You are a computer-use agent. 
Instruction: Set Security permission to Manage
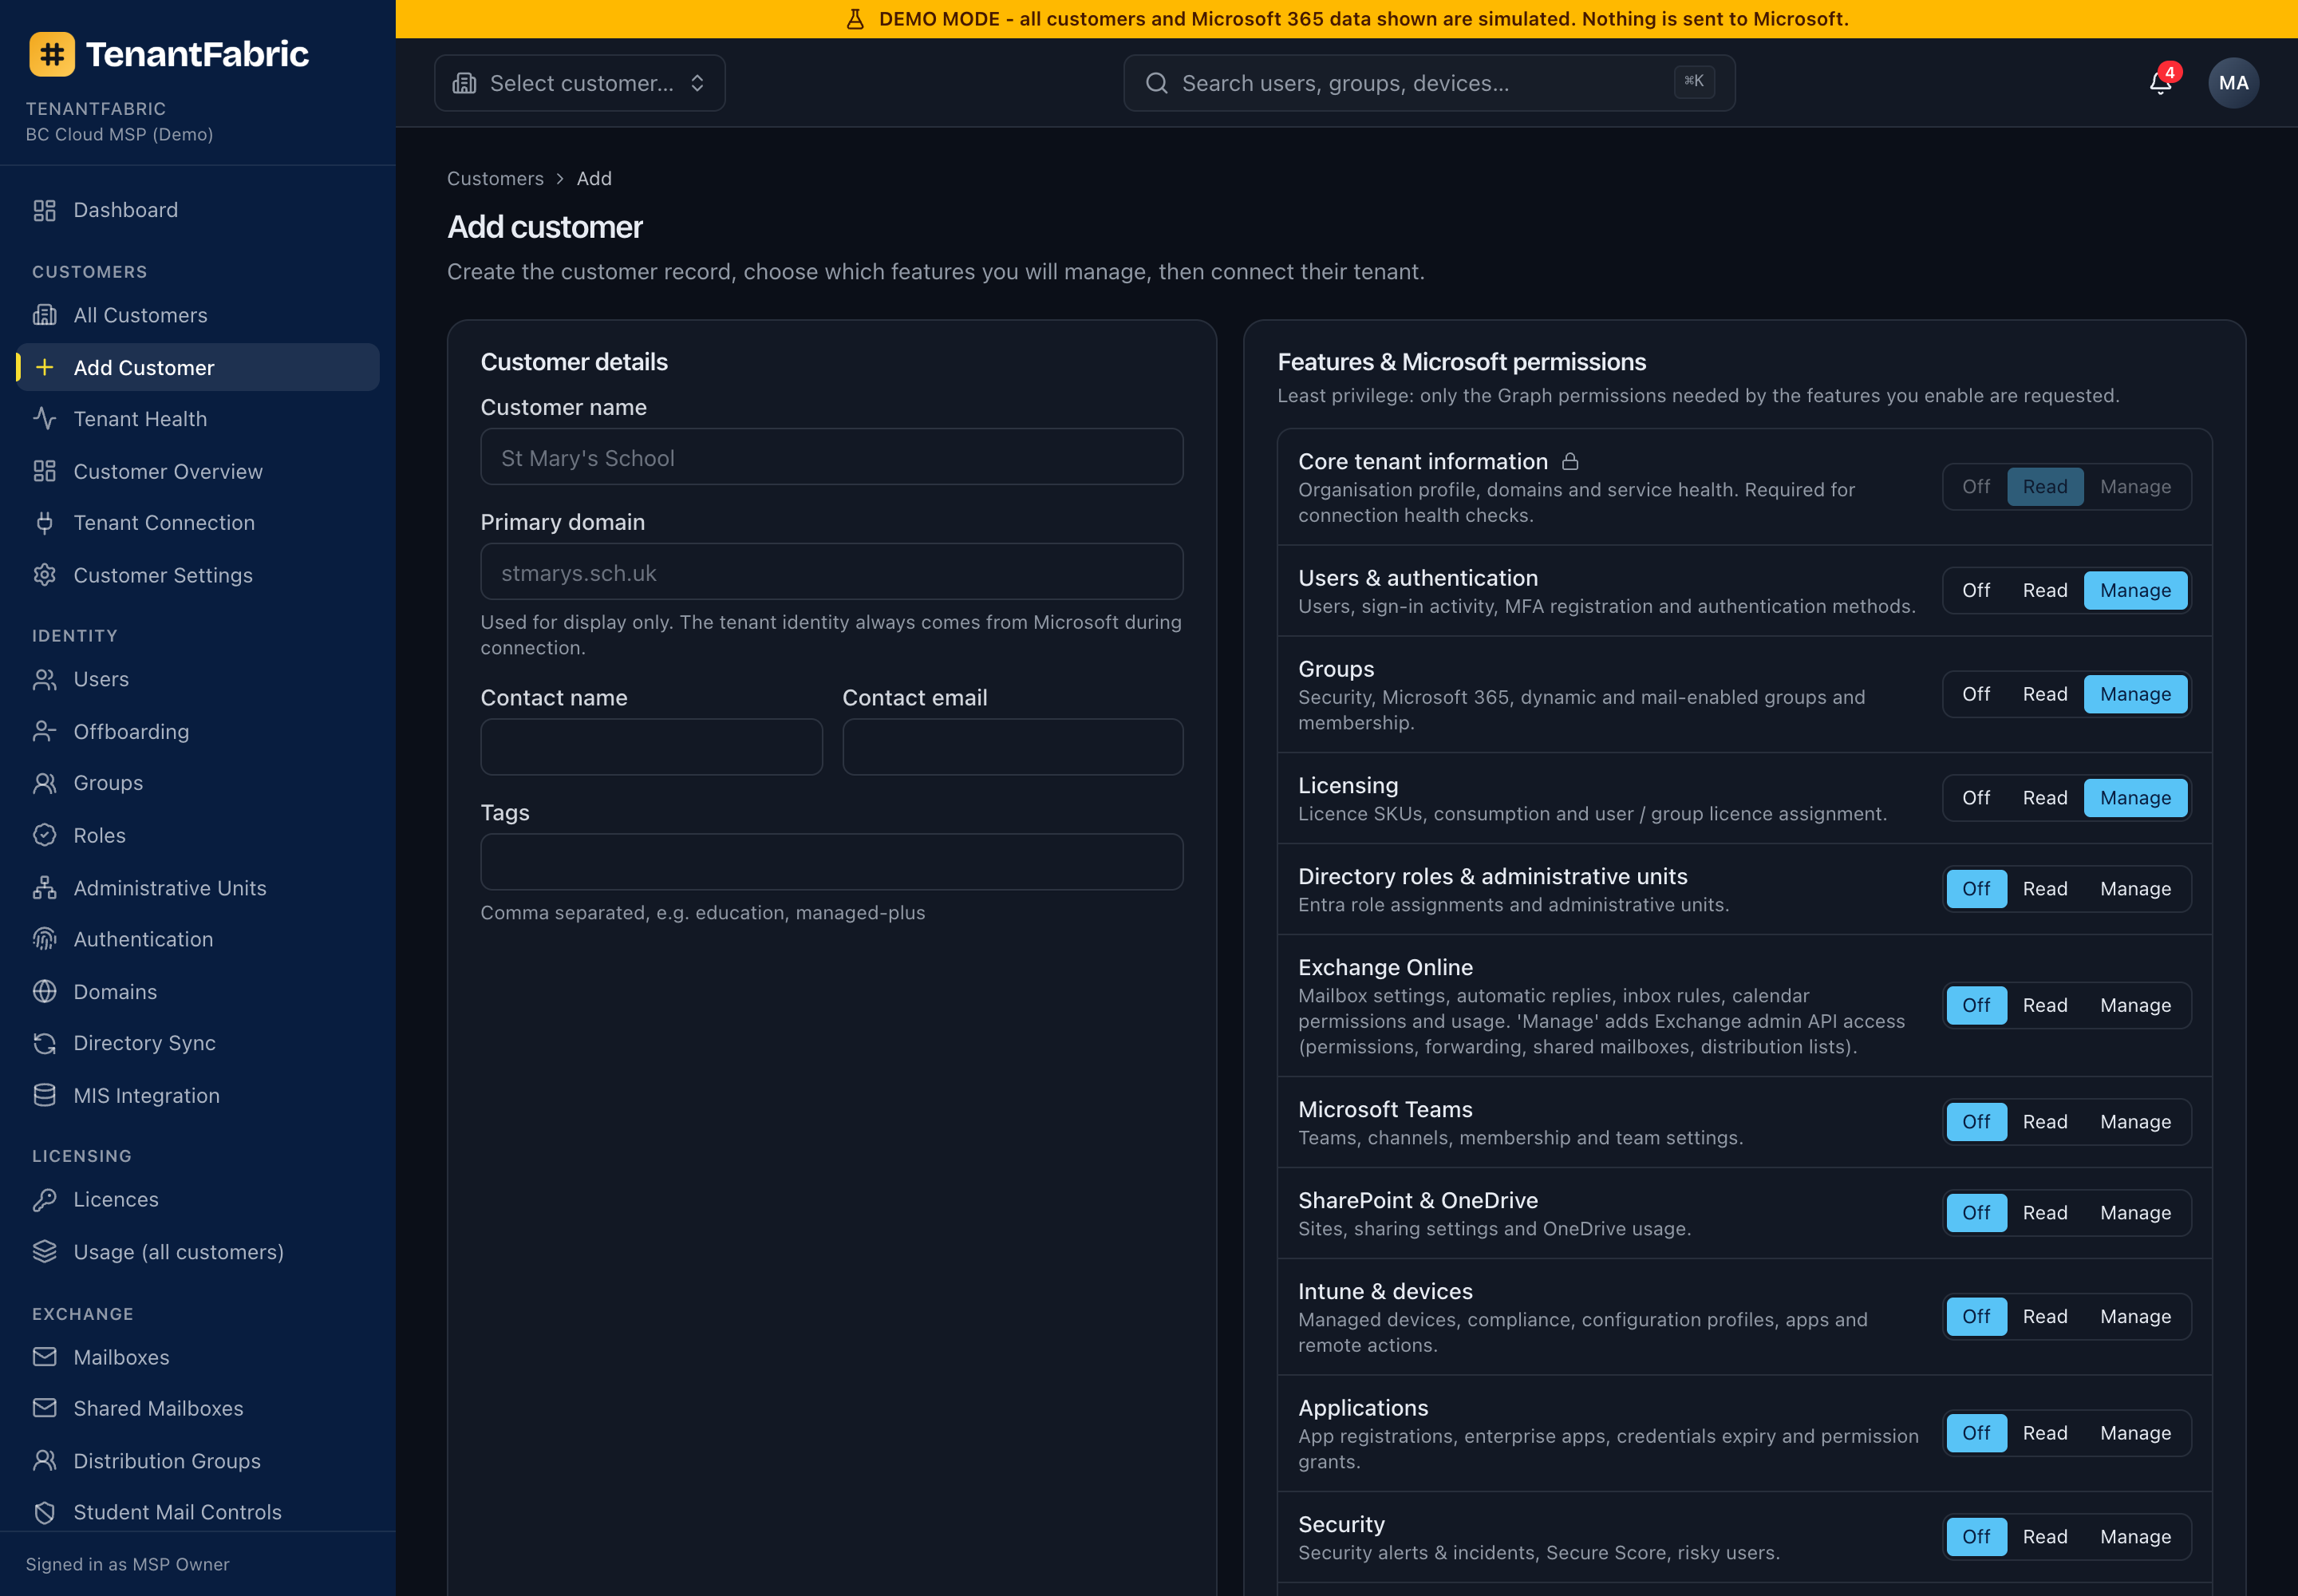[x=2135, y=1537]
